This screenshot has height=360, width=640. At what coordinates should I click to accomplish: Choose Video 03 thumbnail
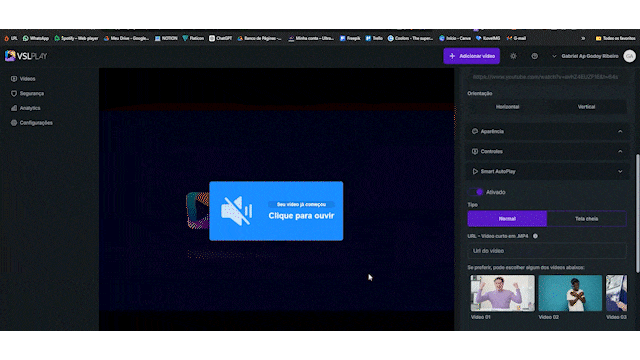(x=616, y=293)
